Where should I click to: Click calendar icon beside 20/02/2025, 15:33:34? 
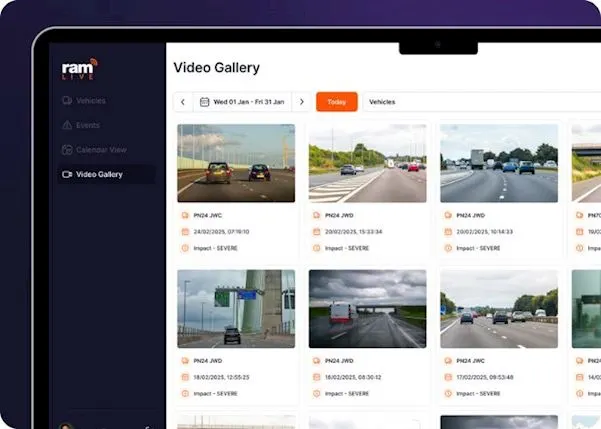pos(317,232)
